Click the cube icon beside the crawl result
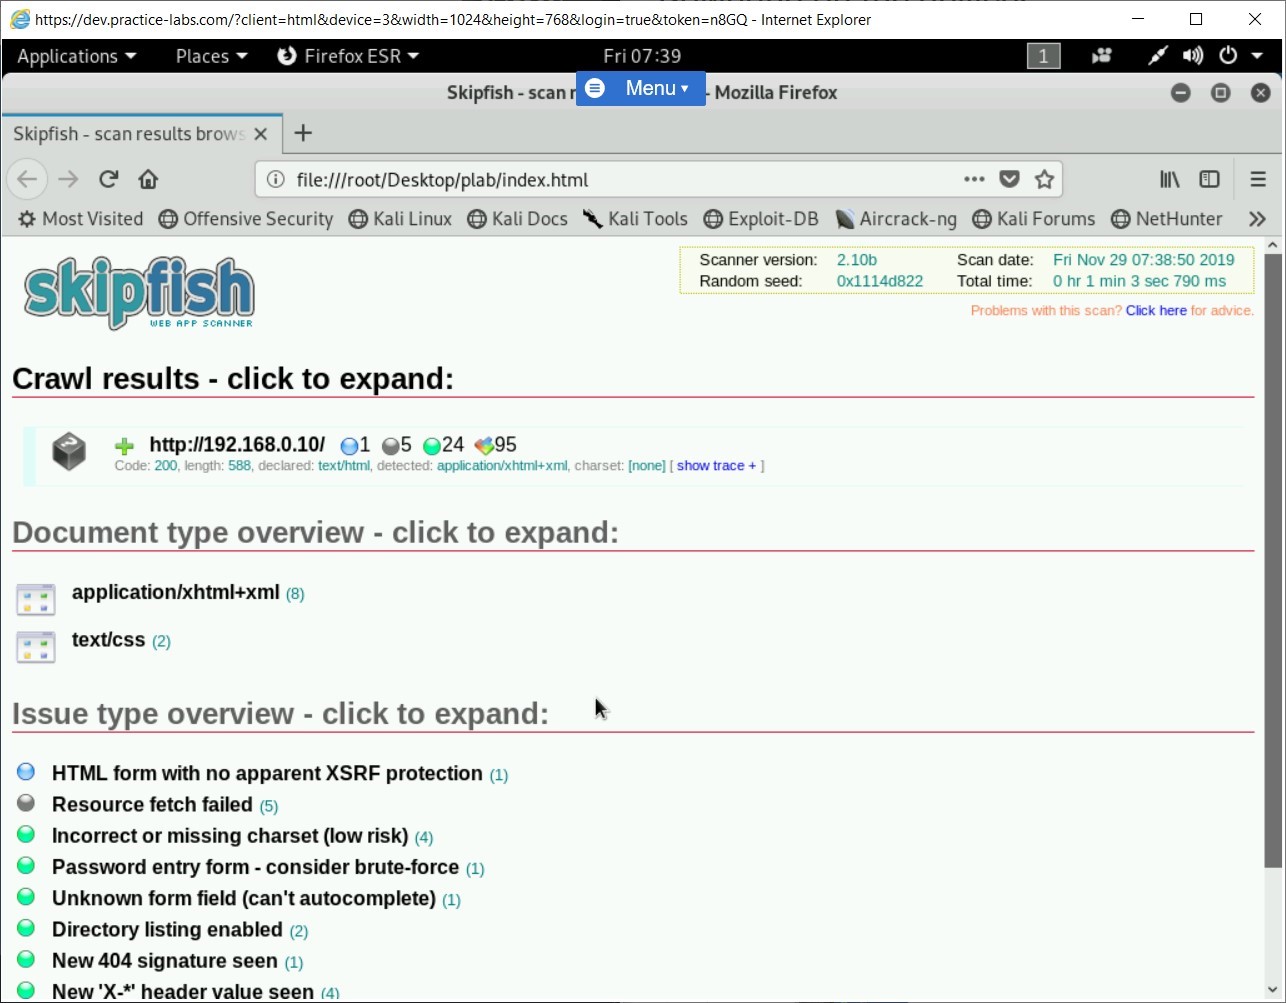The width and height of the screenshot is (1286, 1003). coord(69,452)
